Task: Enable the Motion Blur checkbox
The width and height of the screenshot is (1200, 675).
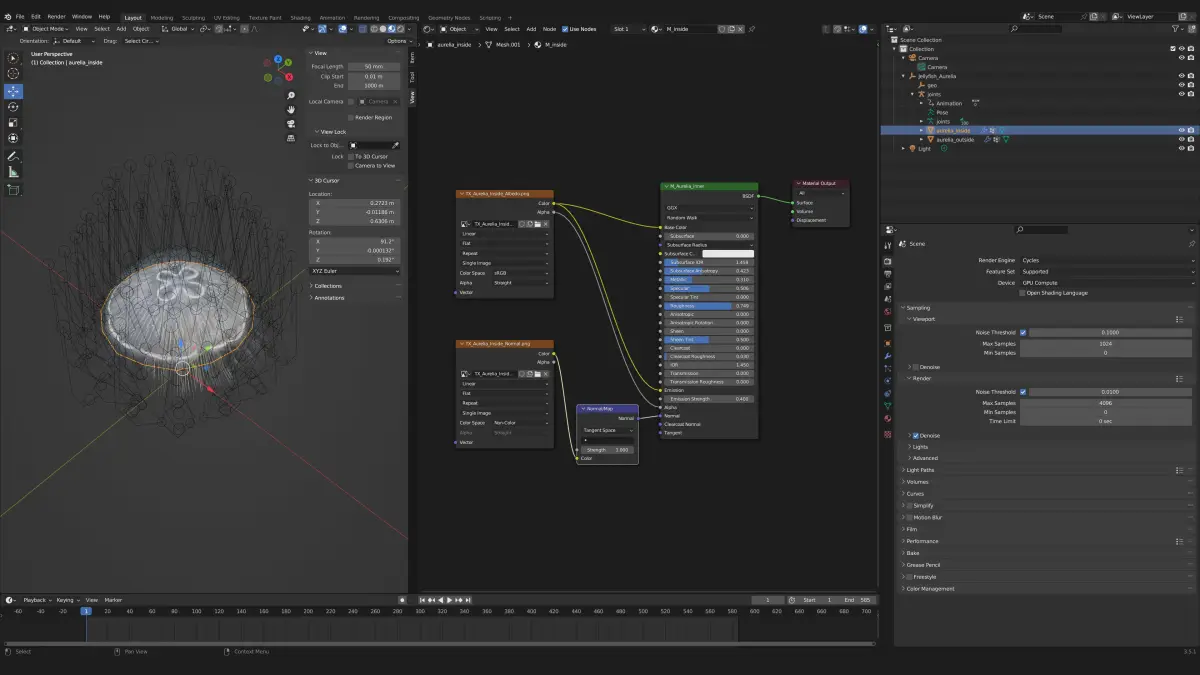Action: [x=909, y=517]
